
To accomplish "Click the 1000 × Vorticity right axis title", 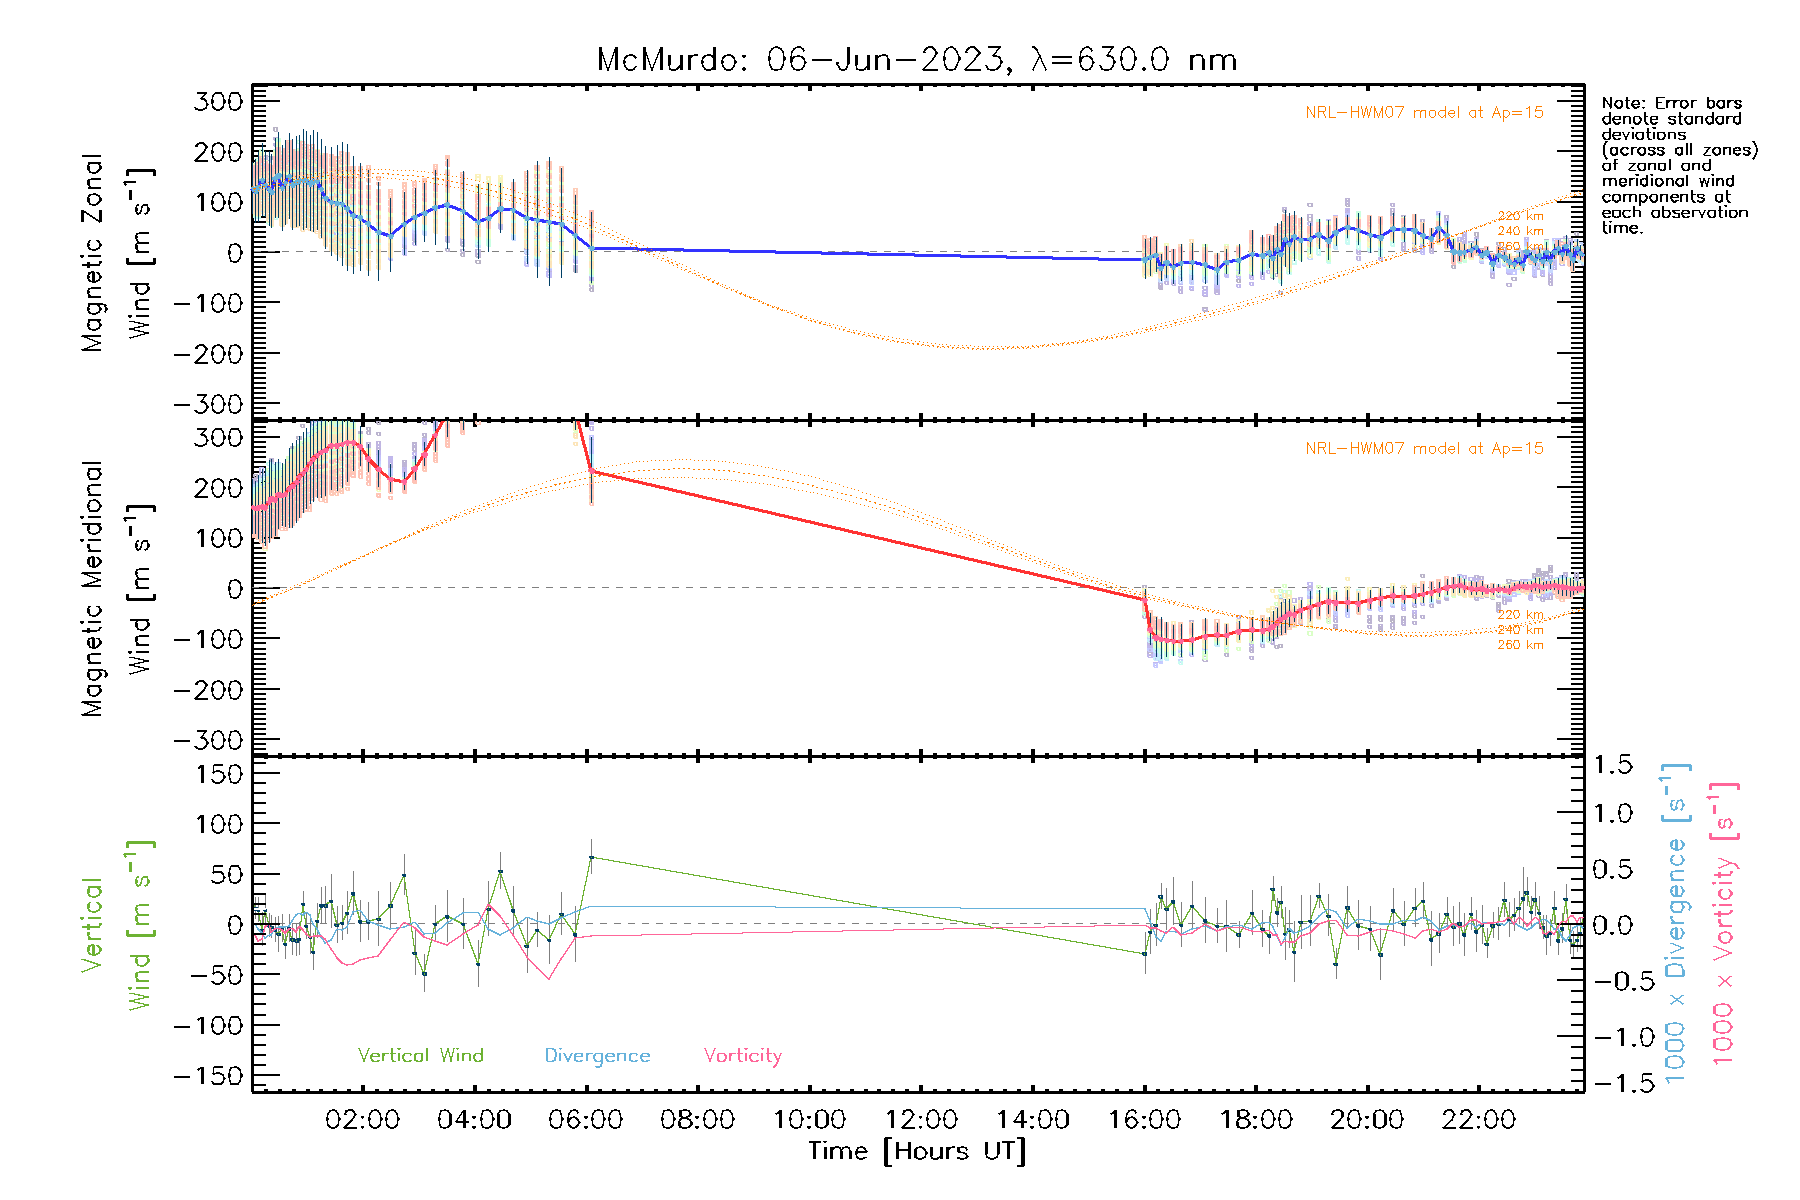I will (1723, 925).
